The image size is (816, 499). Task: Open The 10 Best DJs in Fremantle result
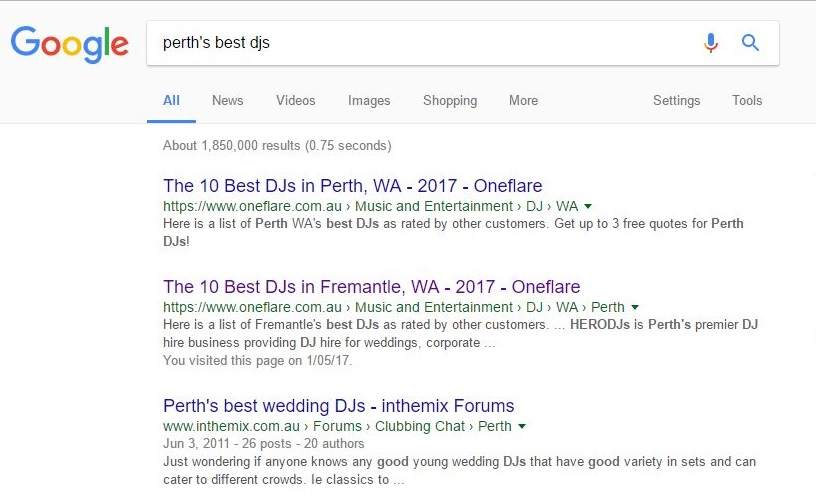(372, 287)
